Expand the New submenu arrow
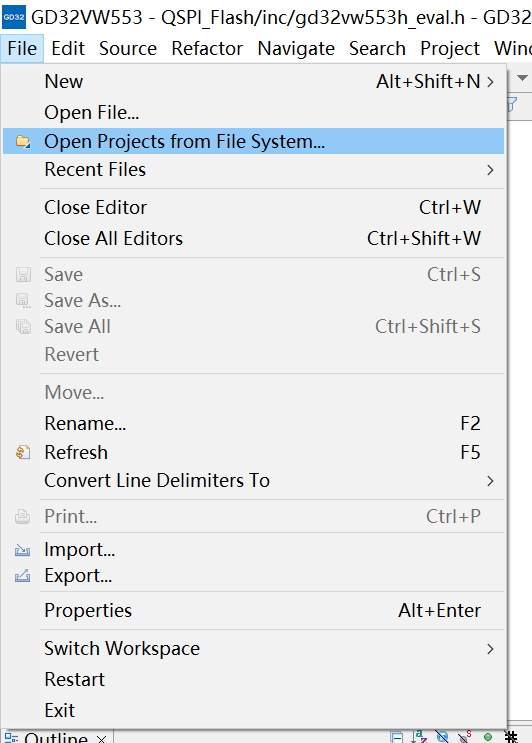The height and width of the screenshot is (743, 532). tap(490, 82)
